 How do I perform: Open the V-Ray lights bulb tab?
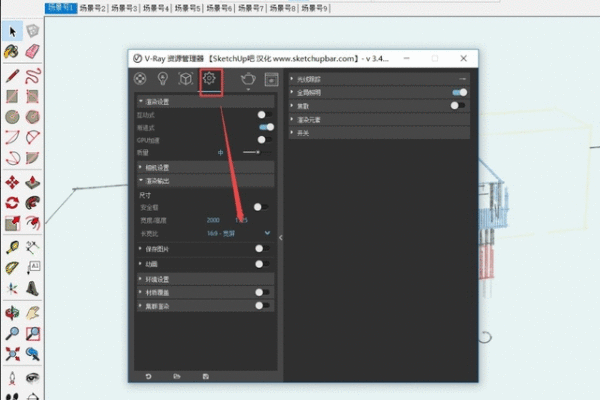[x=163, y=79]
